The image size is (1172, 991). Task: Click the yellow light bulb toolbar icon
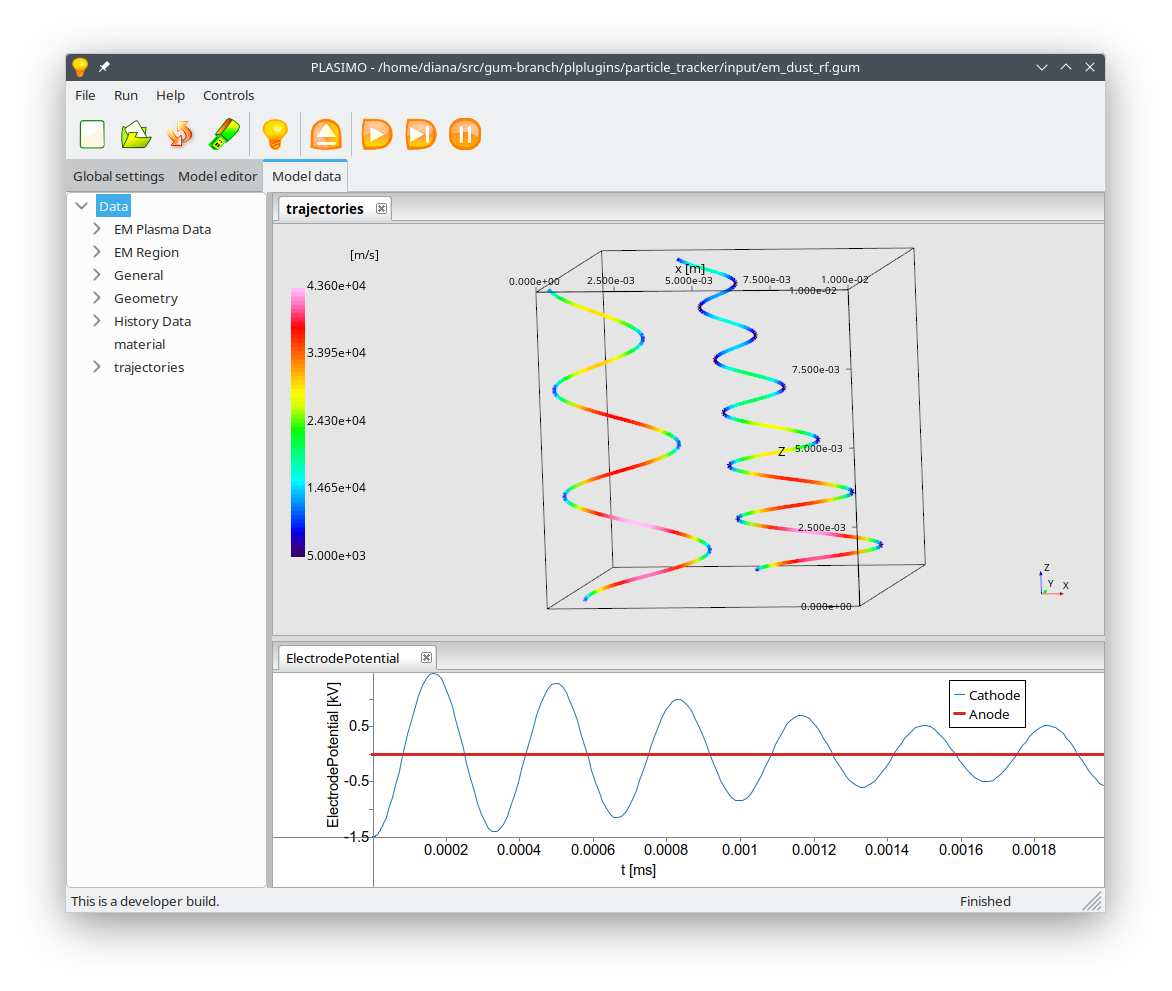[275, 134]
